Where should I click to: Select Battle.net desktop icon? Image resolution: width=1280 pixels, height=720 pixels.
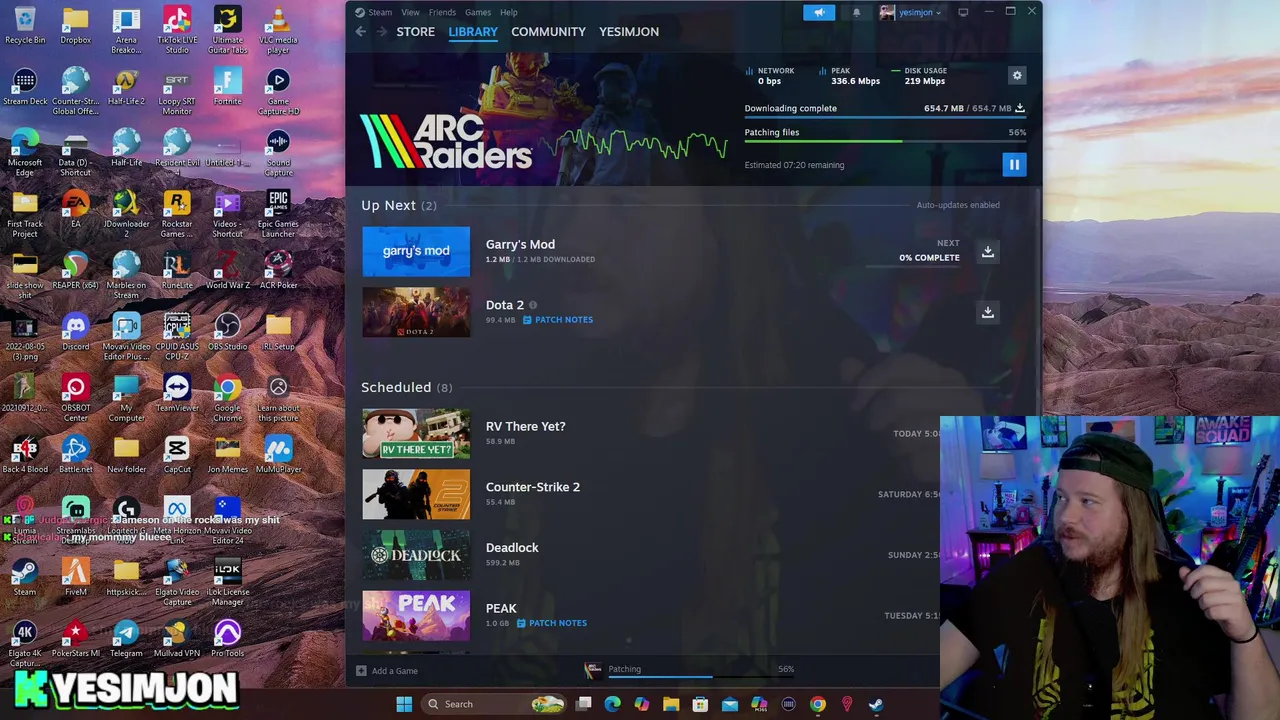click(75, 455)
